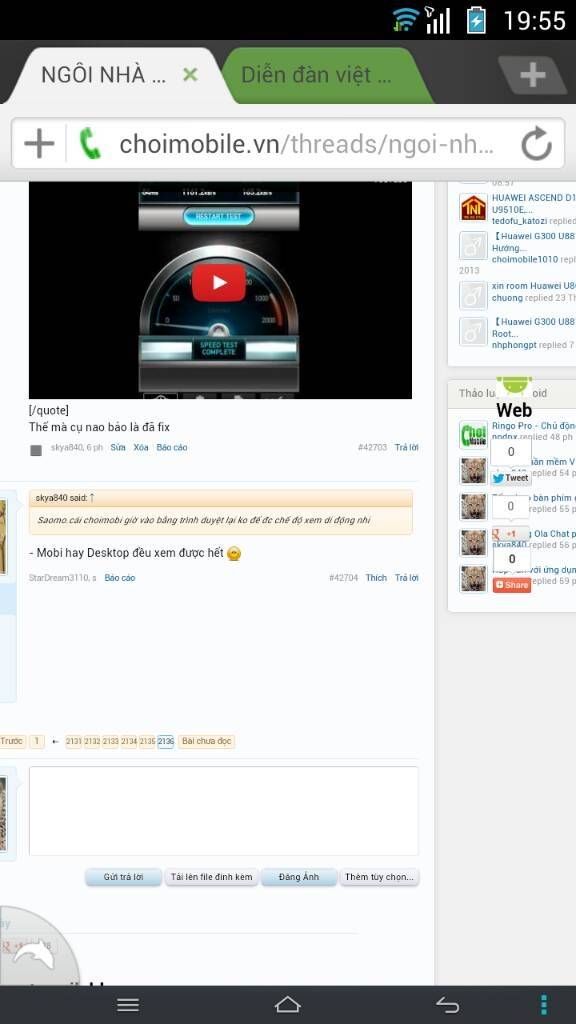Play the embedded YouTube speed test video
576x1024 pixels.
pyautogui.click(x=219, y=282)
